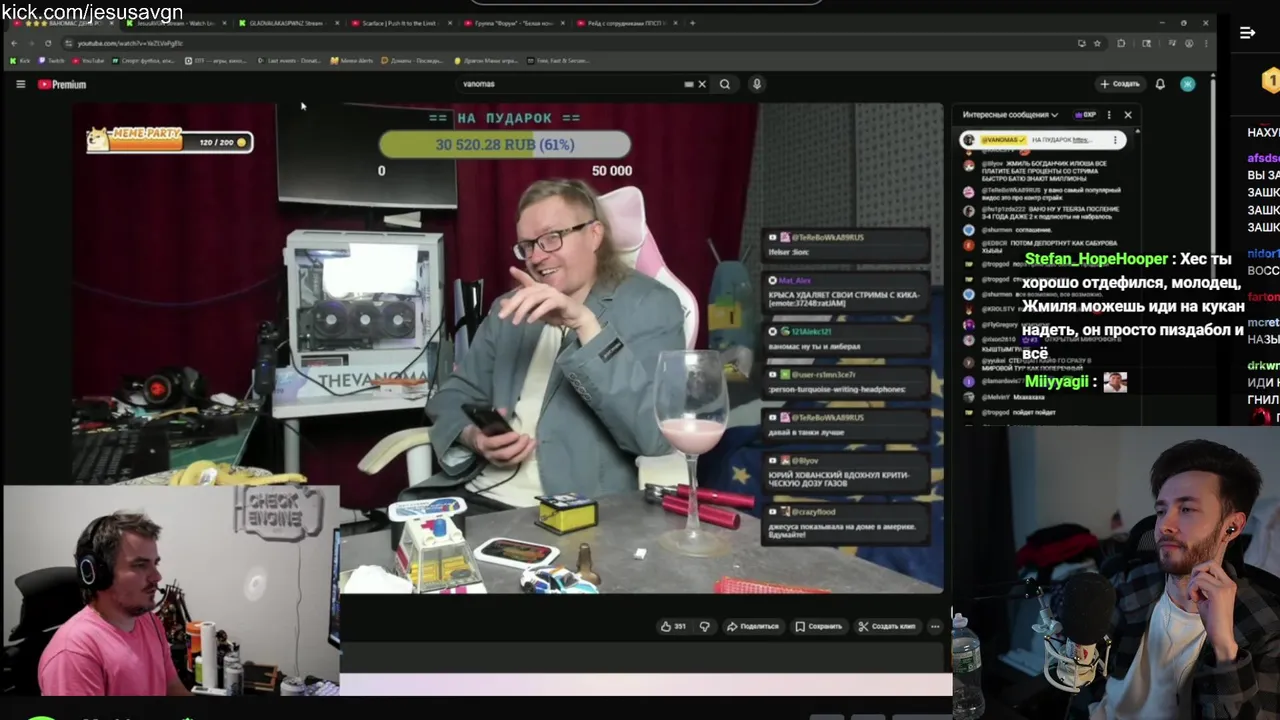This screenshot has width=1280, height=720.
Task: Reload the current browser page
Action: (48, 43)
